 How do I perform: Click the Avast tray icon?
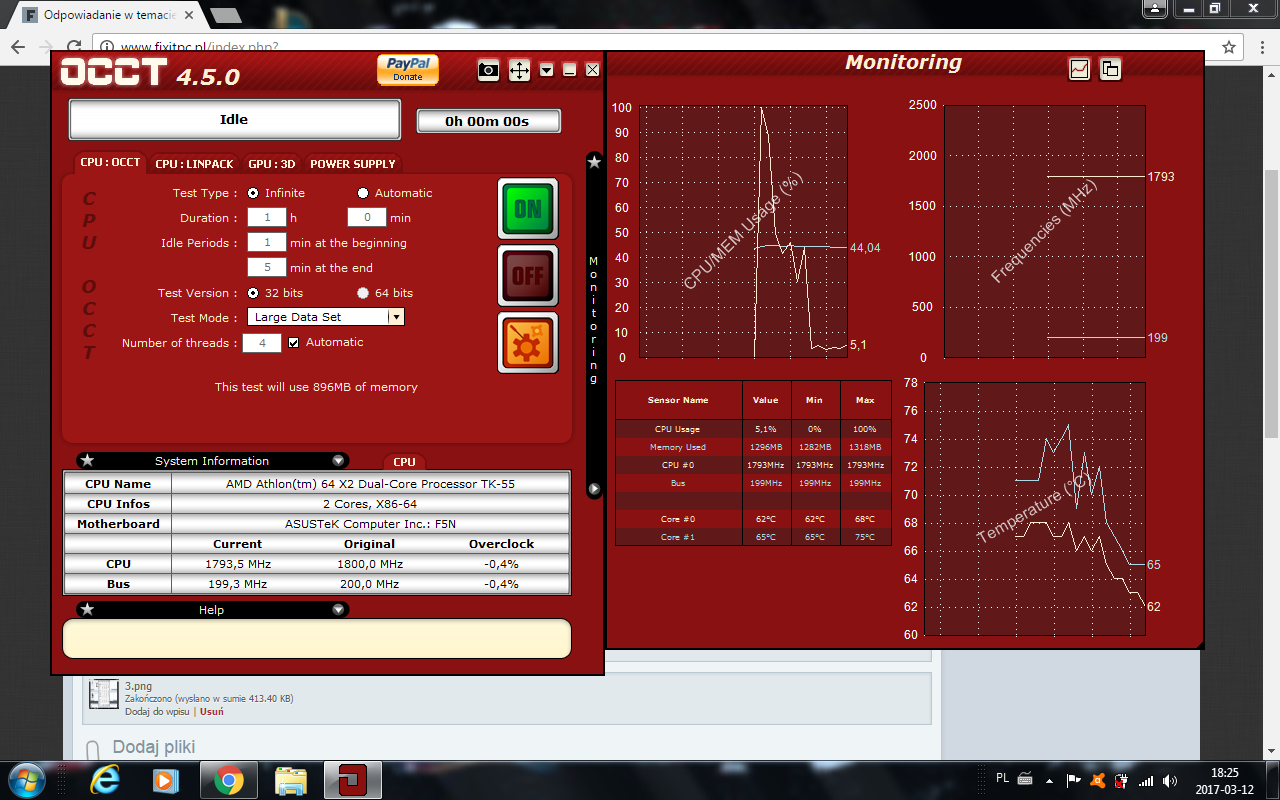tap(1097, 781)
